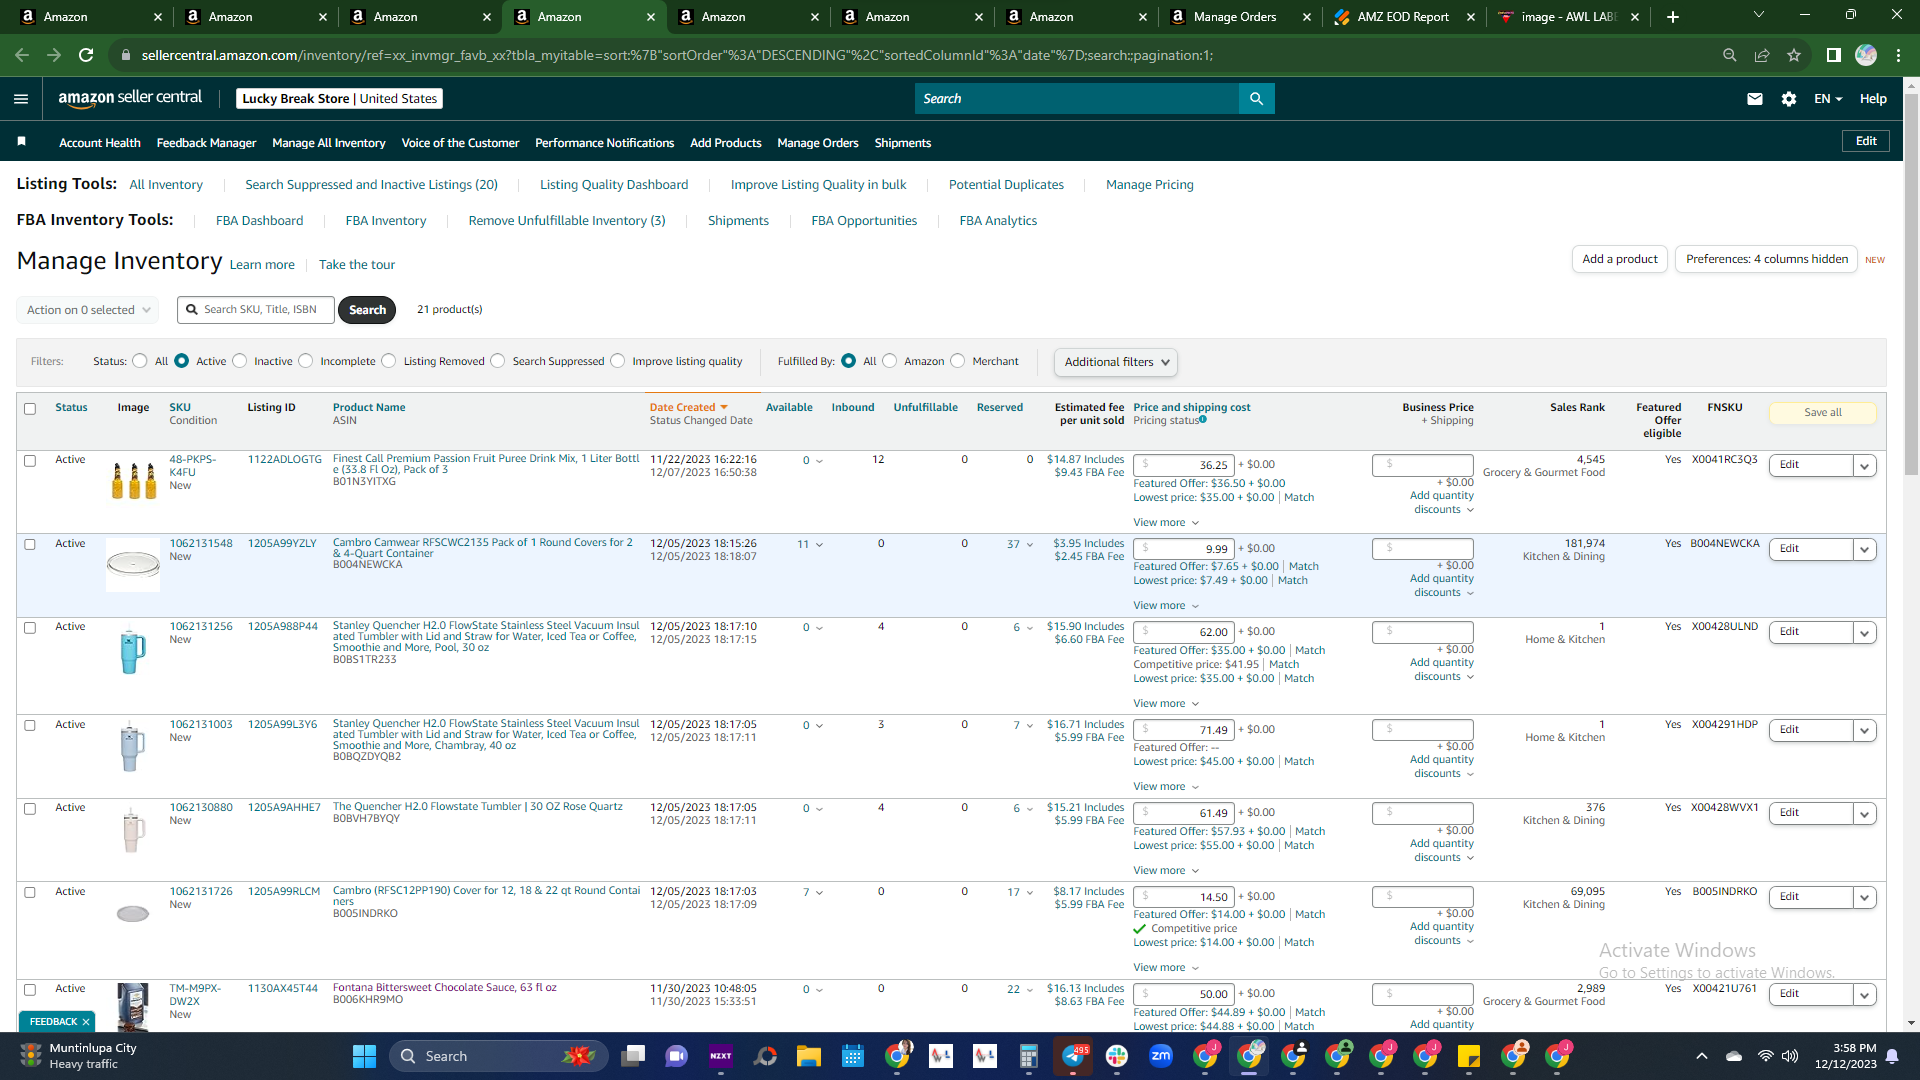Viewport: 1920px width, 1080px height.
Task: Open the browser zoom magnifier icon
Action: coord(1729,55)
